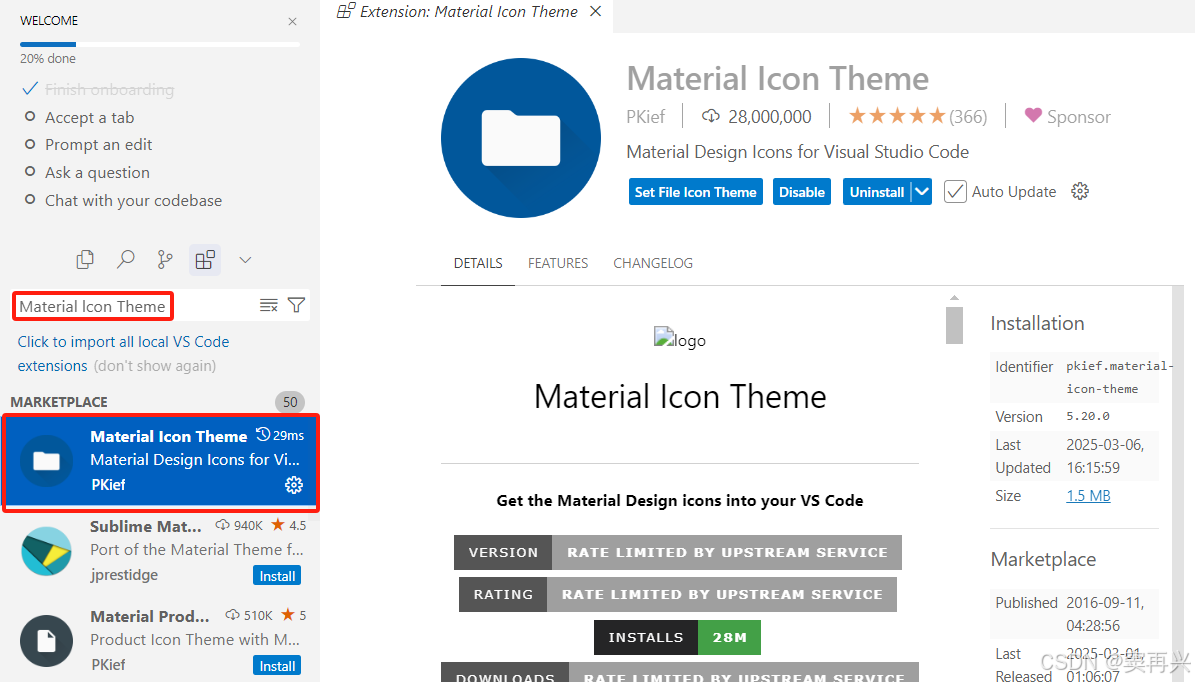Image resolution: width=1195 pixels, height=682 pixels.
Task: Click the Marketplace details heading
Action: pos(1043,559)
